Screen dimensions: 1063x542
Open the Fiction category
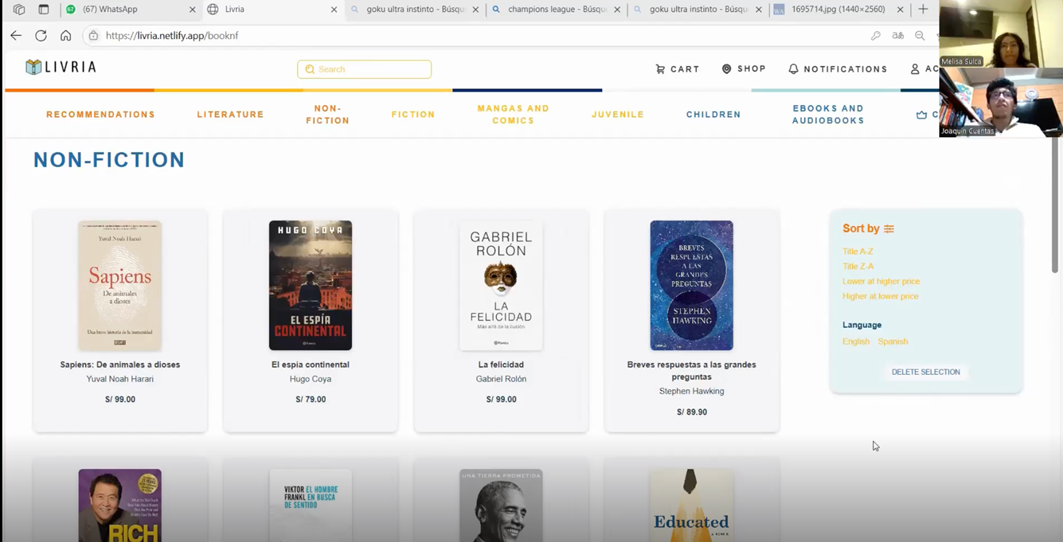pyautogui.click(x=413, y=115)
